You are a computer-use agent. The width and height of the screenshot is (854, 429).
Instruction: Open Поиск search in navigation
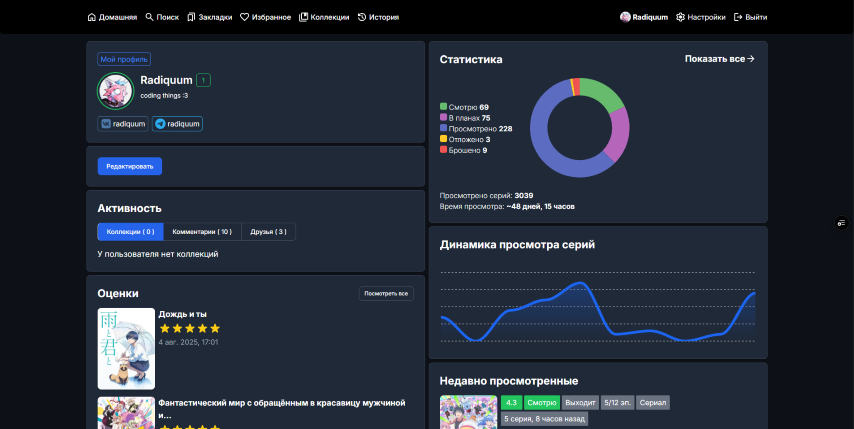[162, 17]
